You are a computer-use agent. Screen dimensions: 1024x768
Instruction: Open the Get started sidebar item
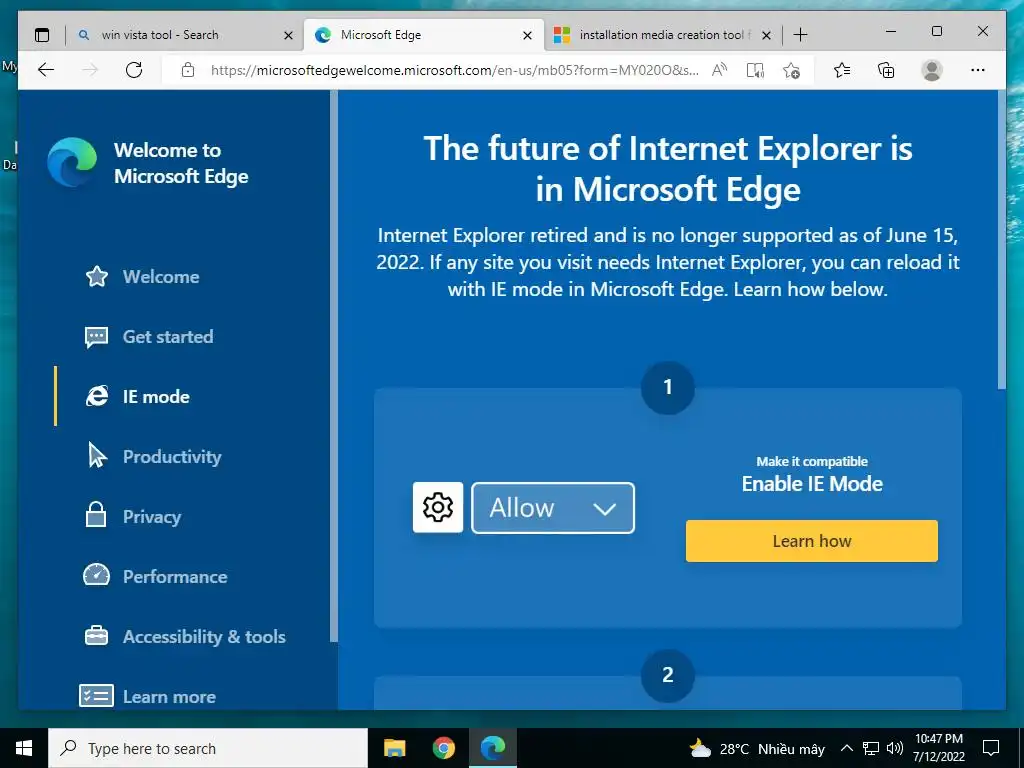149,337
